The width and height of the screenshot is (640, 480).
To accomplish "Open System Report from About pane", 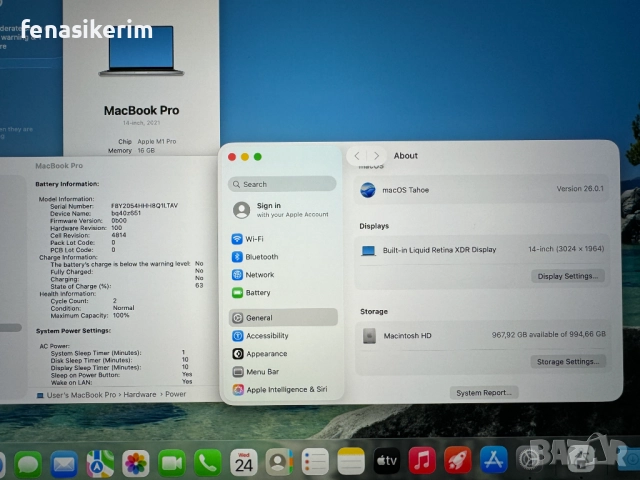I will [x=484, y=393].
